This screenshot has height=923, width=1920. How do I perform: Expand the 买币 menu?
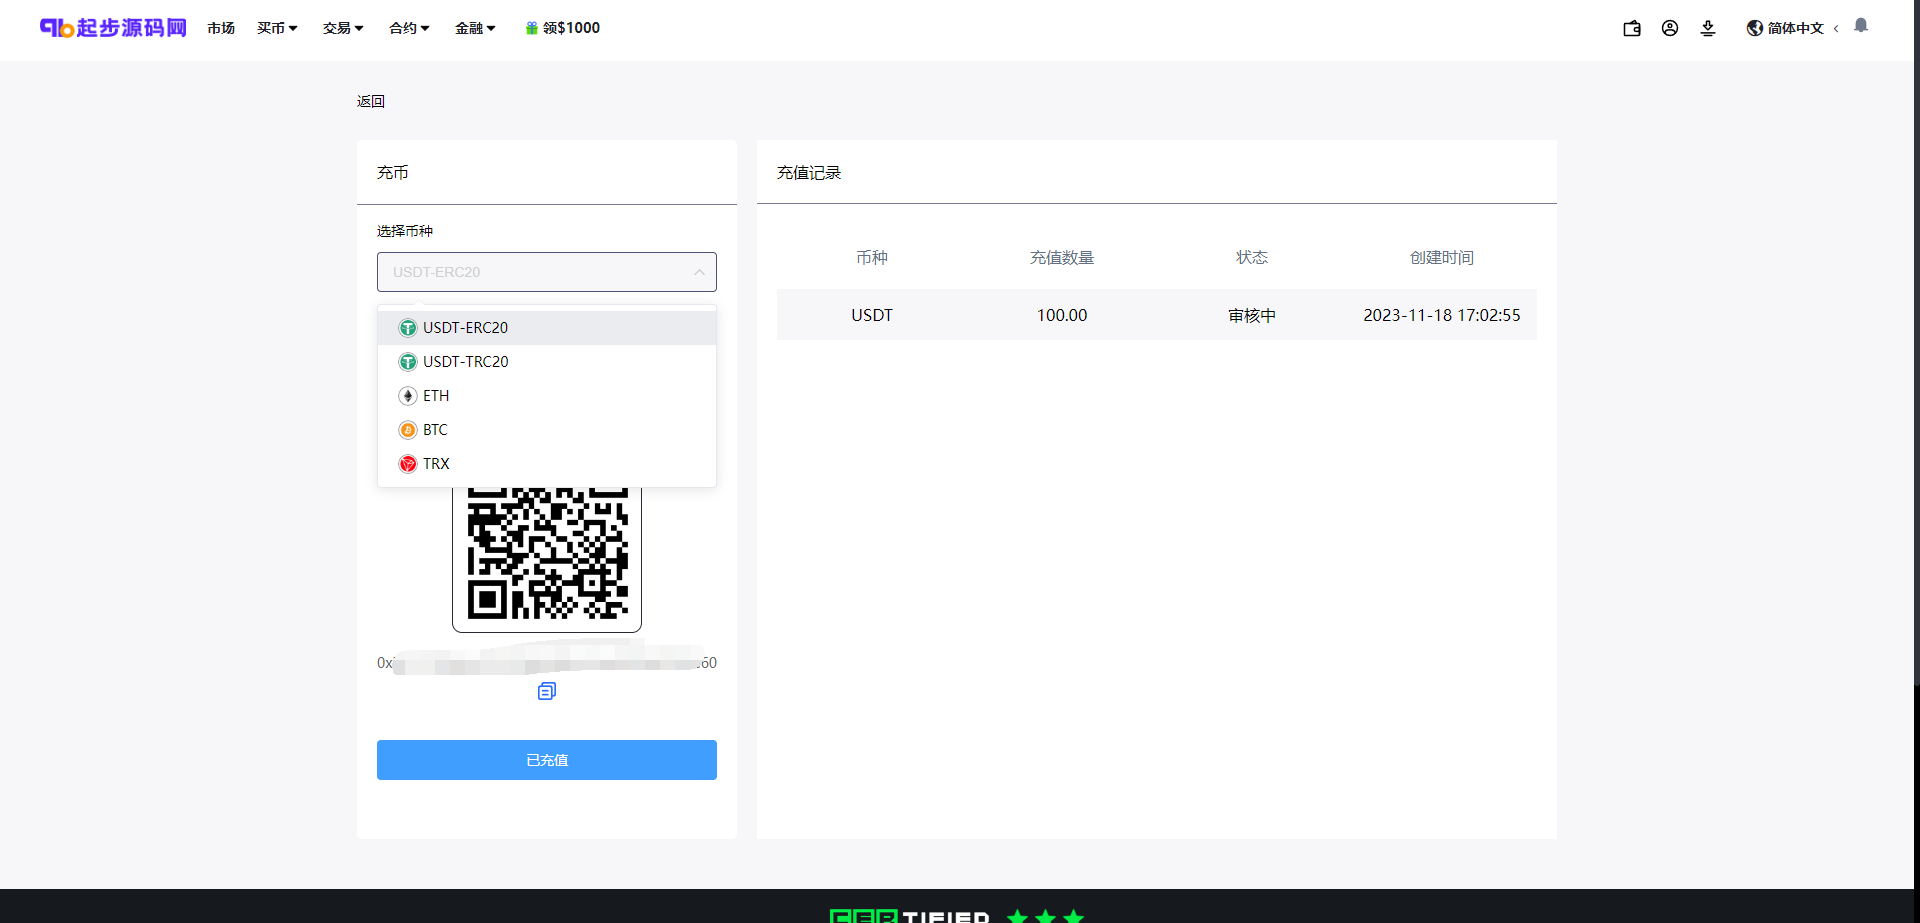(277, 28)
